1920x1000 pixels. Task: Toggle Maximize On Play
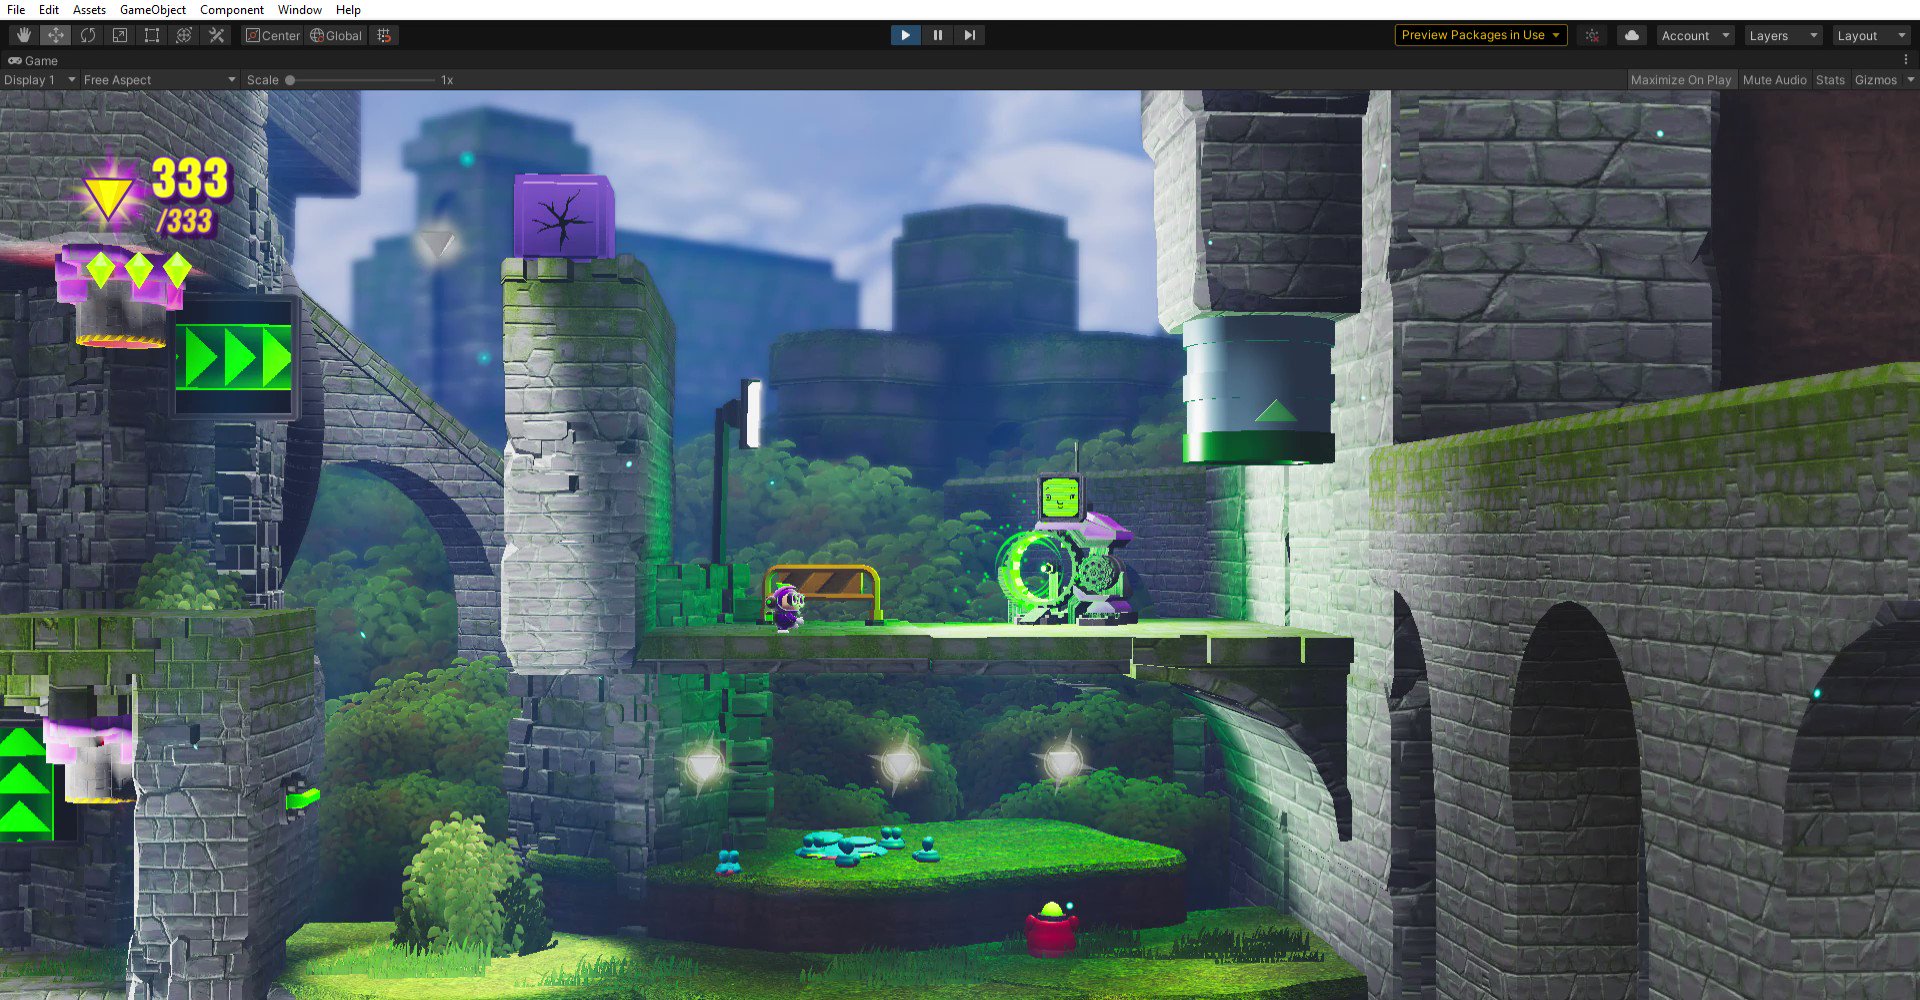point(1681,80)
